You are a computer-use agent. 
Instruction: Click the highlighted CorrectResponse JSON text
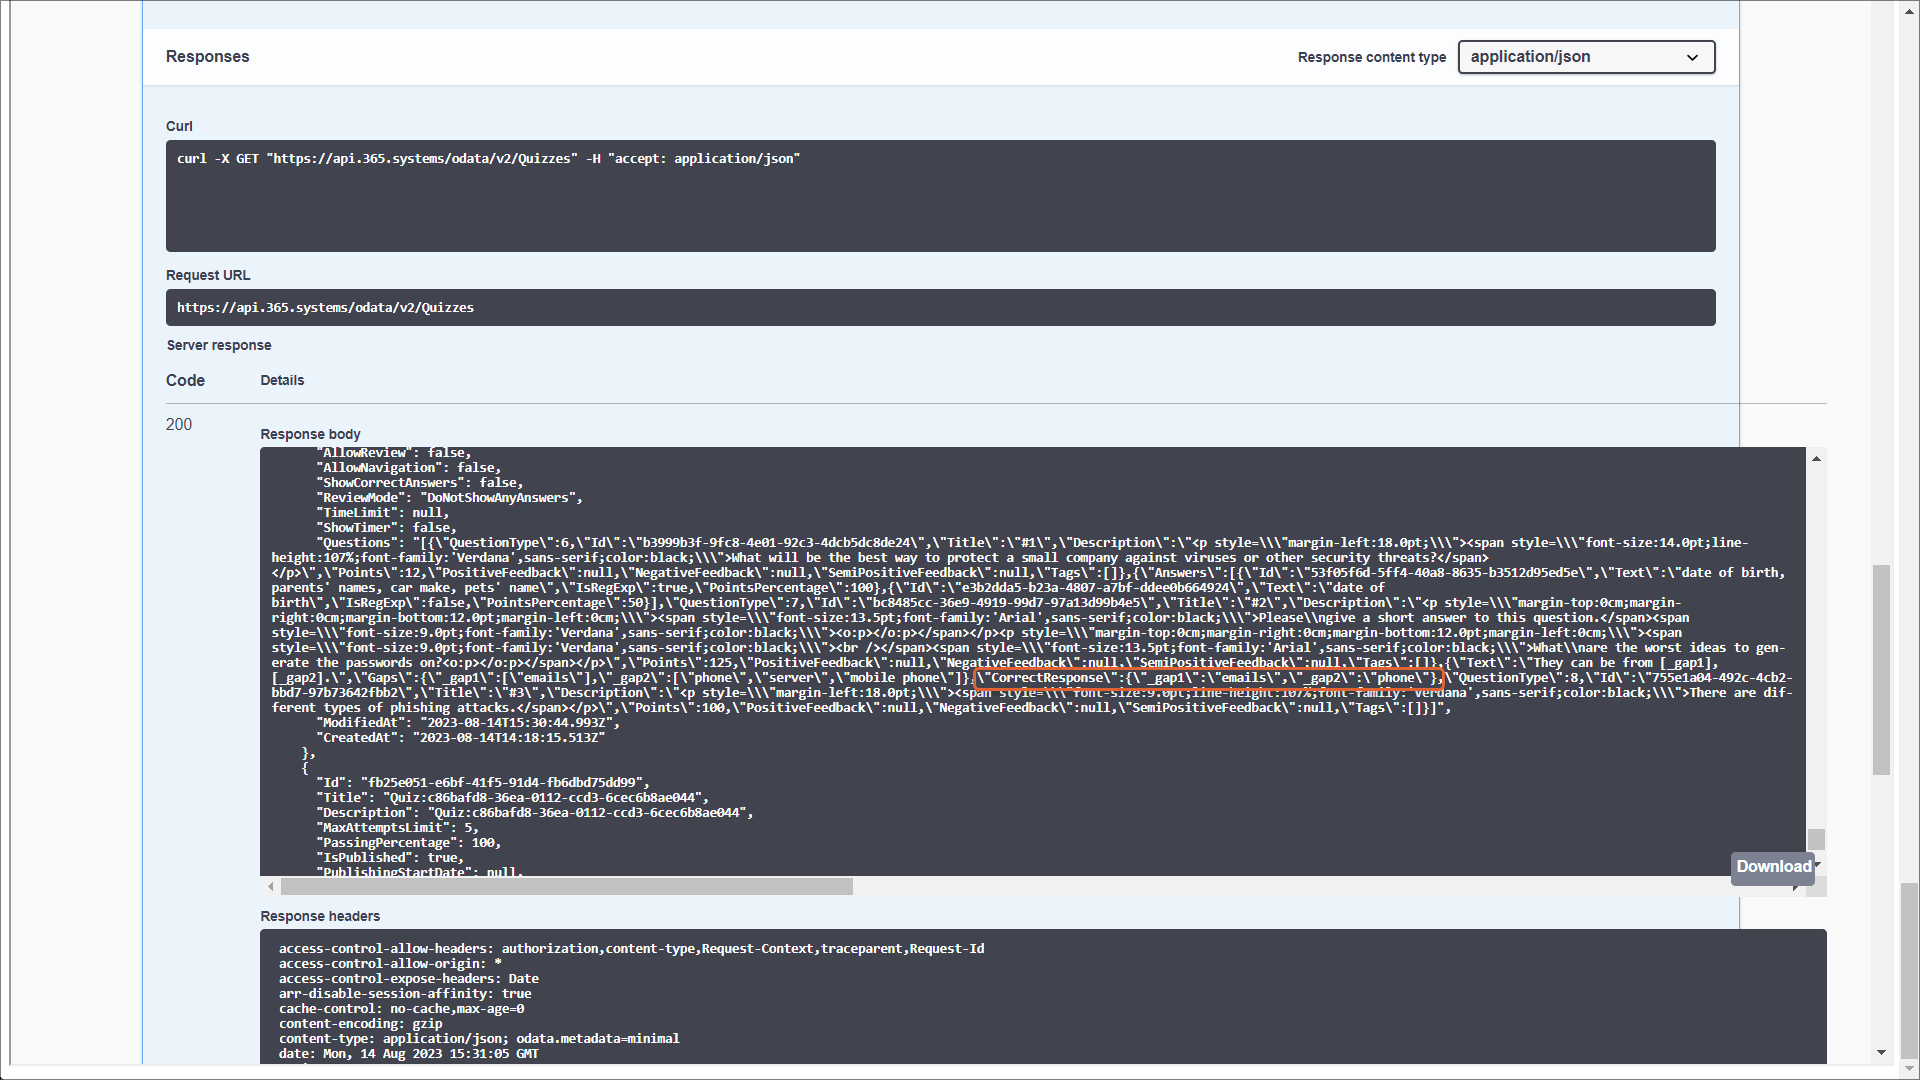click(x=1209, y=678)
